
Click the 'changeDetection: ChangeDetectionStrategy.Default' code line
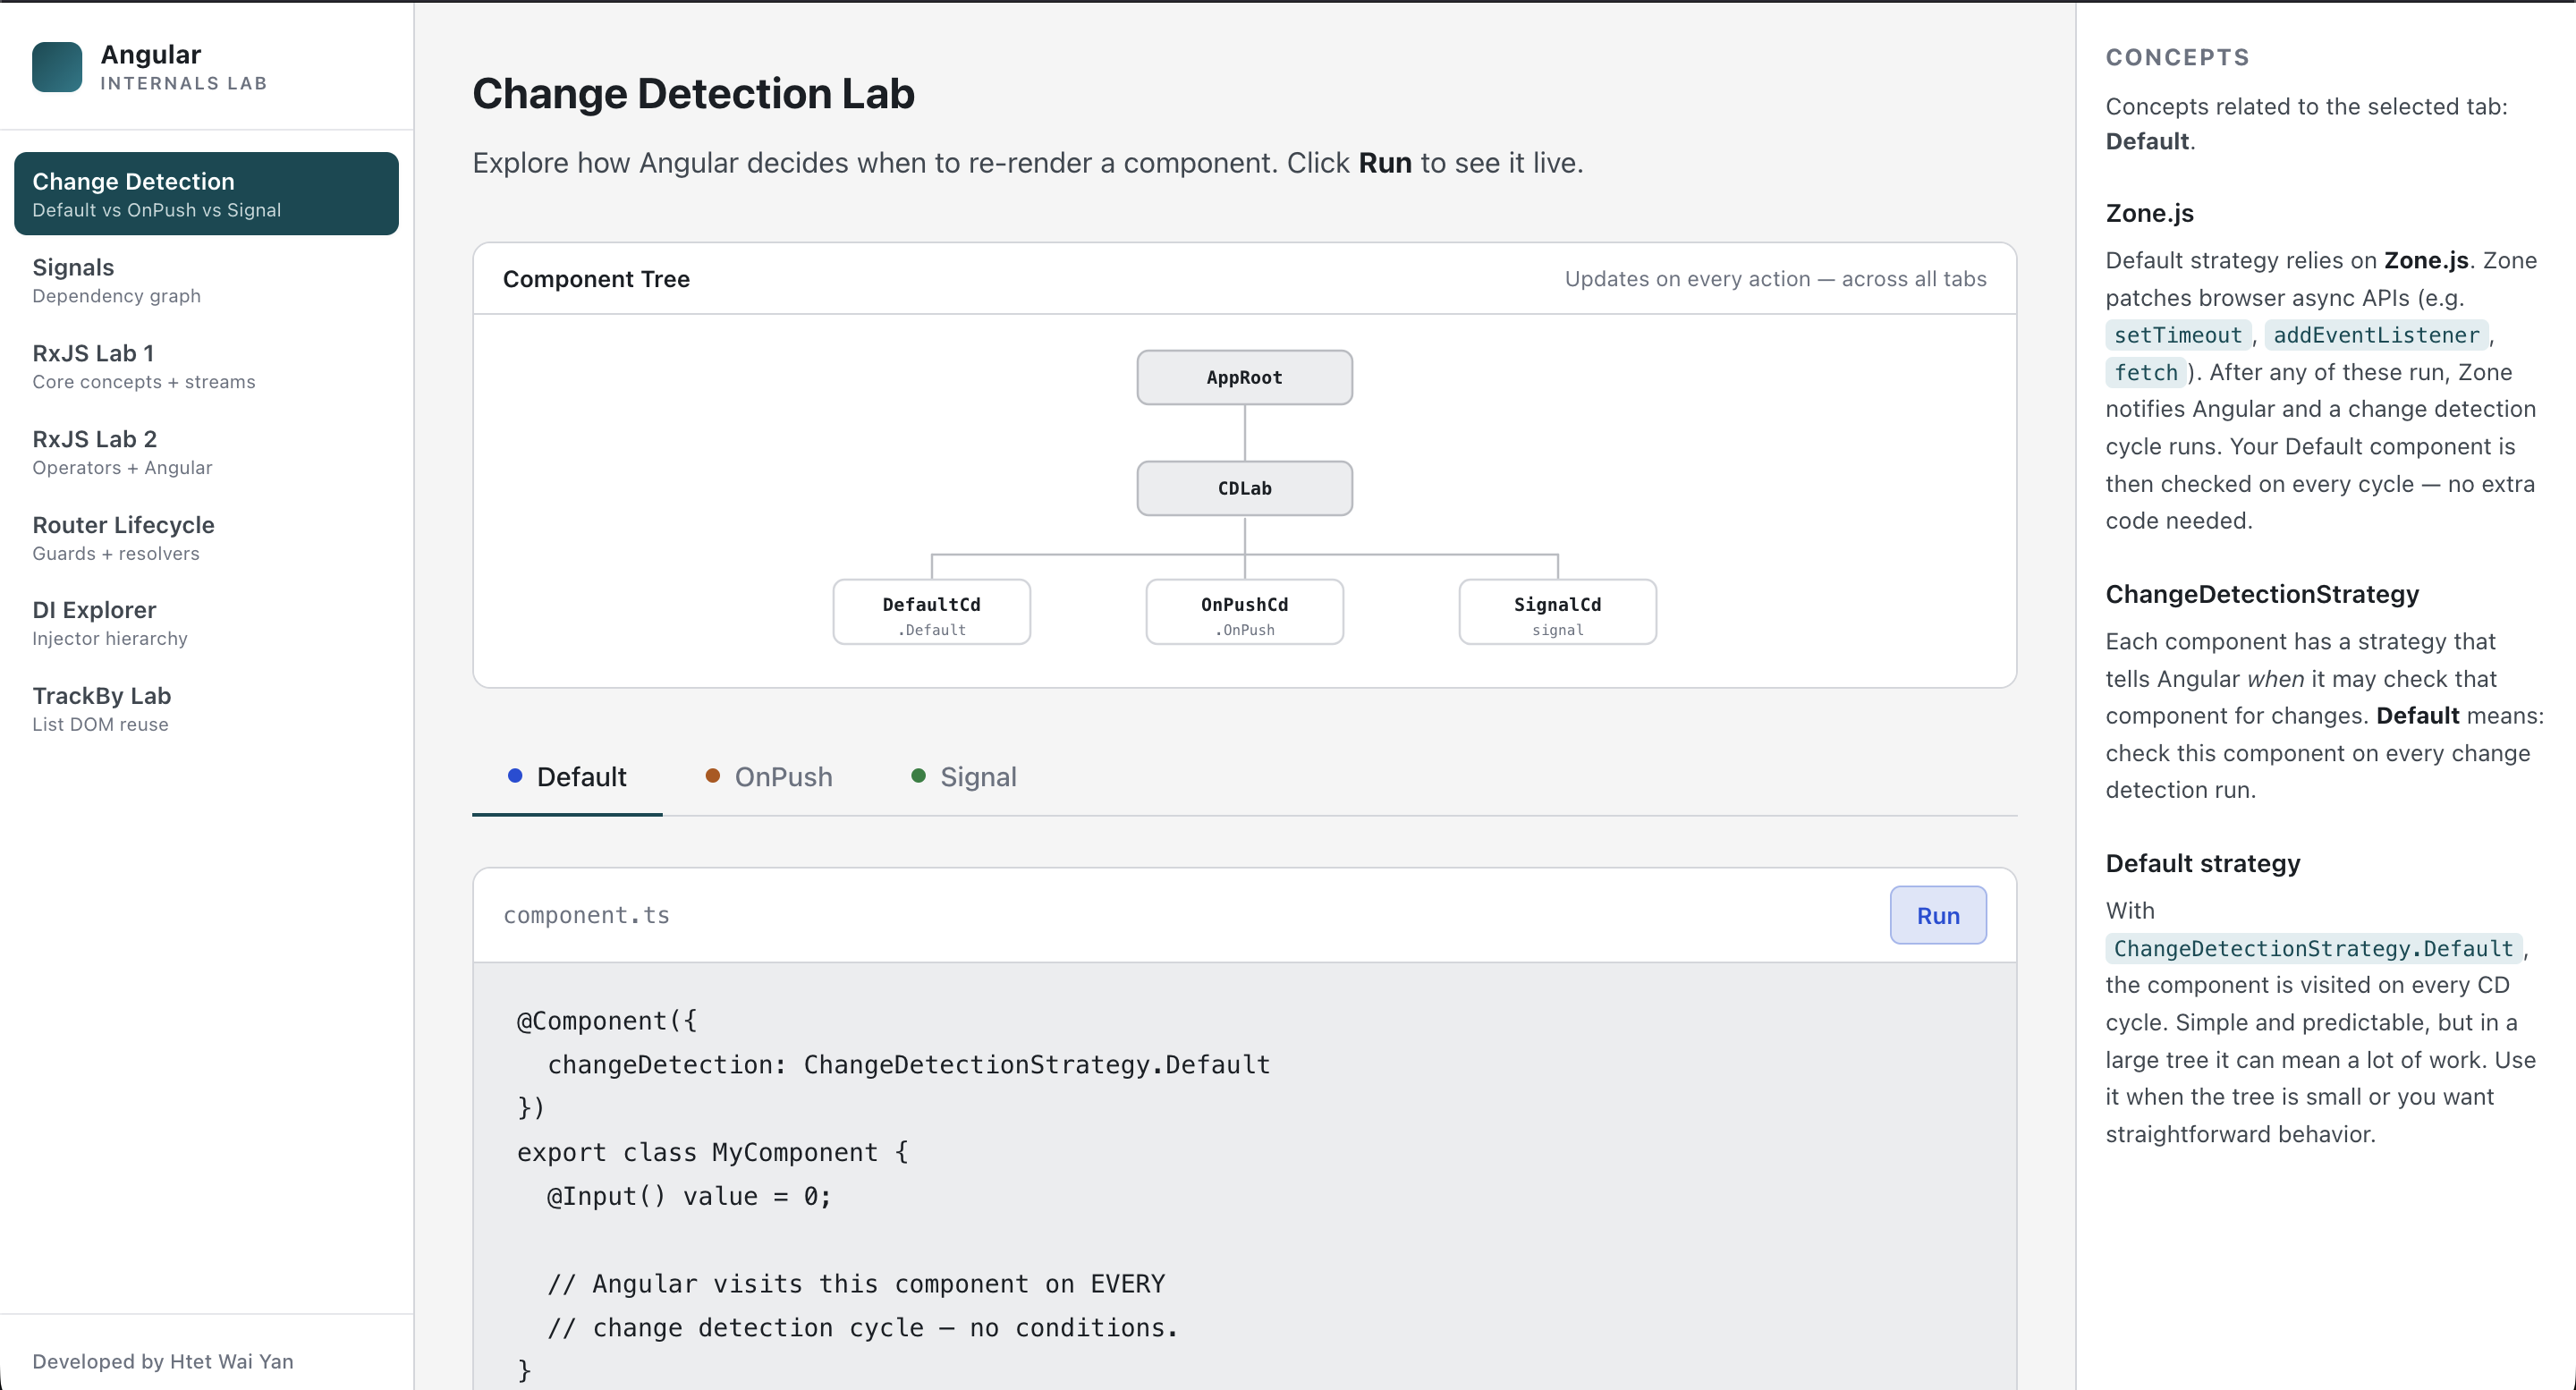pyautogui.click(x=908, y=1064)
